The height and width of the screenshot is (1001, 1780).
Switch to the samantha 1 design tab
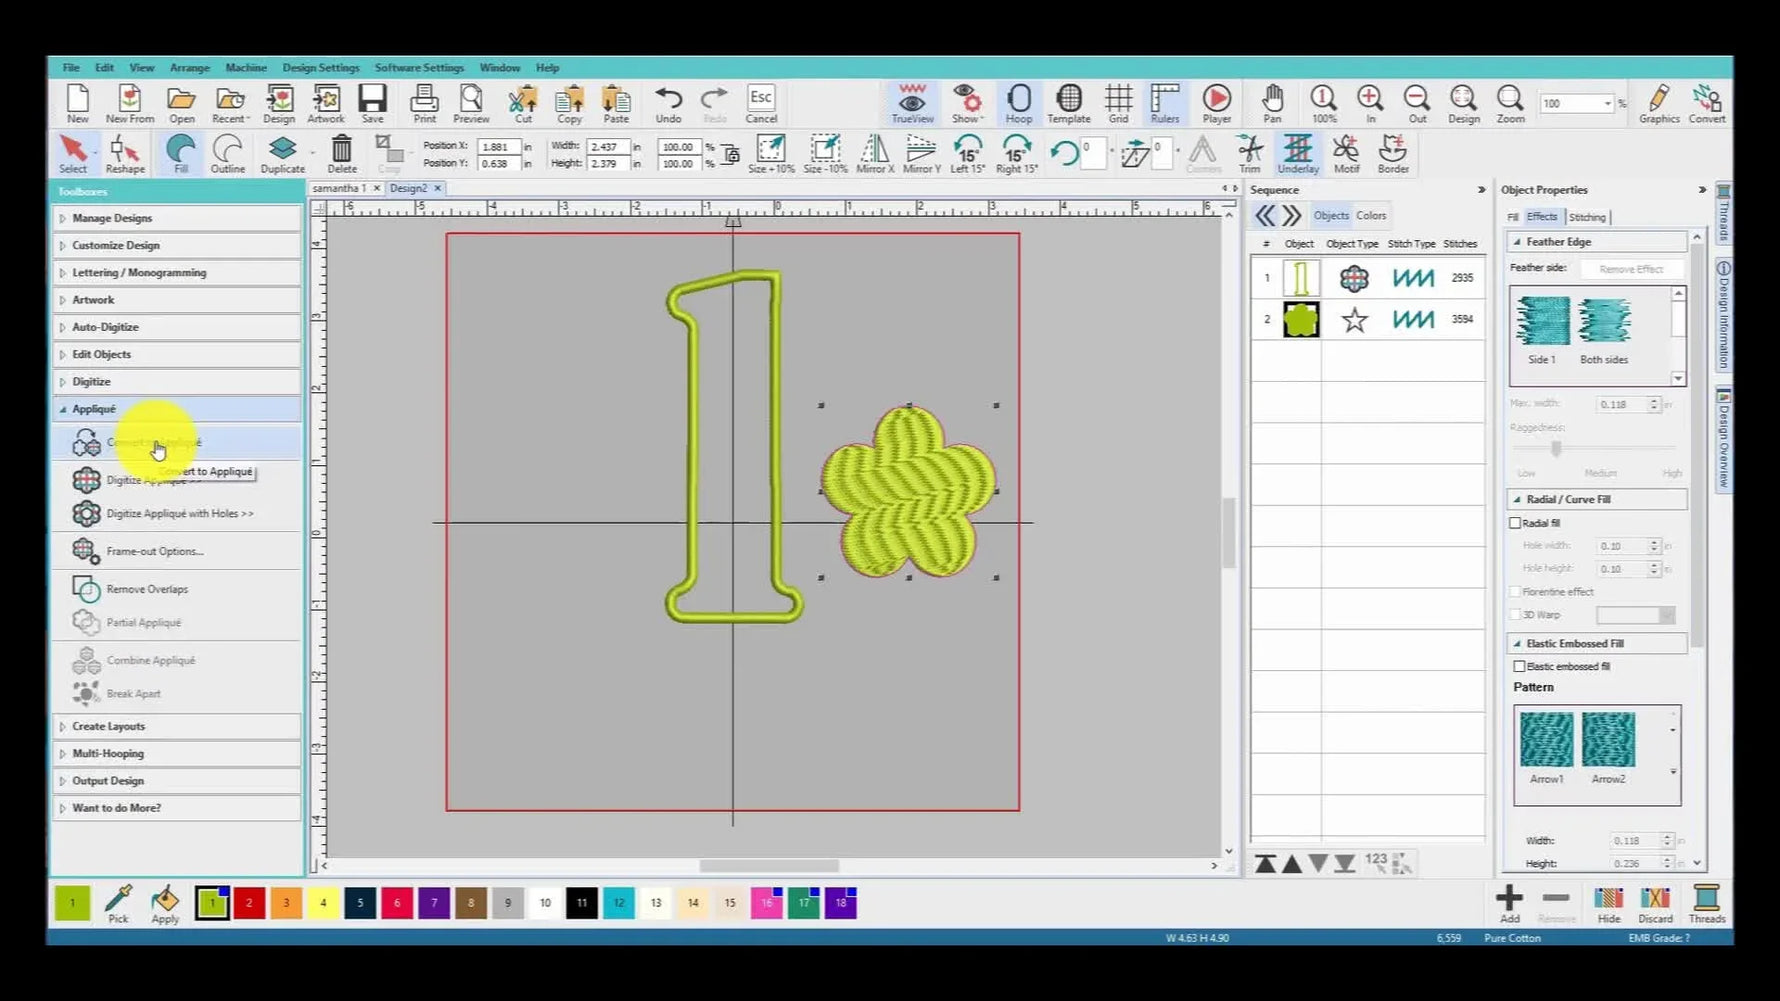(x=340, y=188)
